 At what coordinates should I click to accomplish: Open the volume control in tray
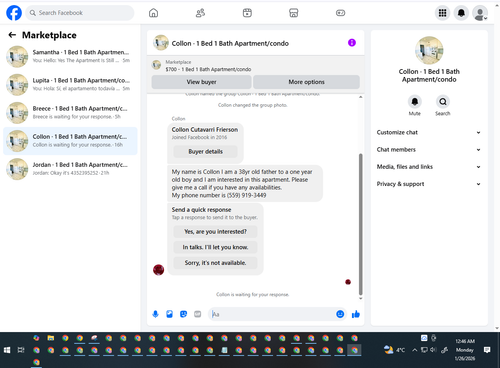(x=433, y=350)
